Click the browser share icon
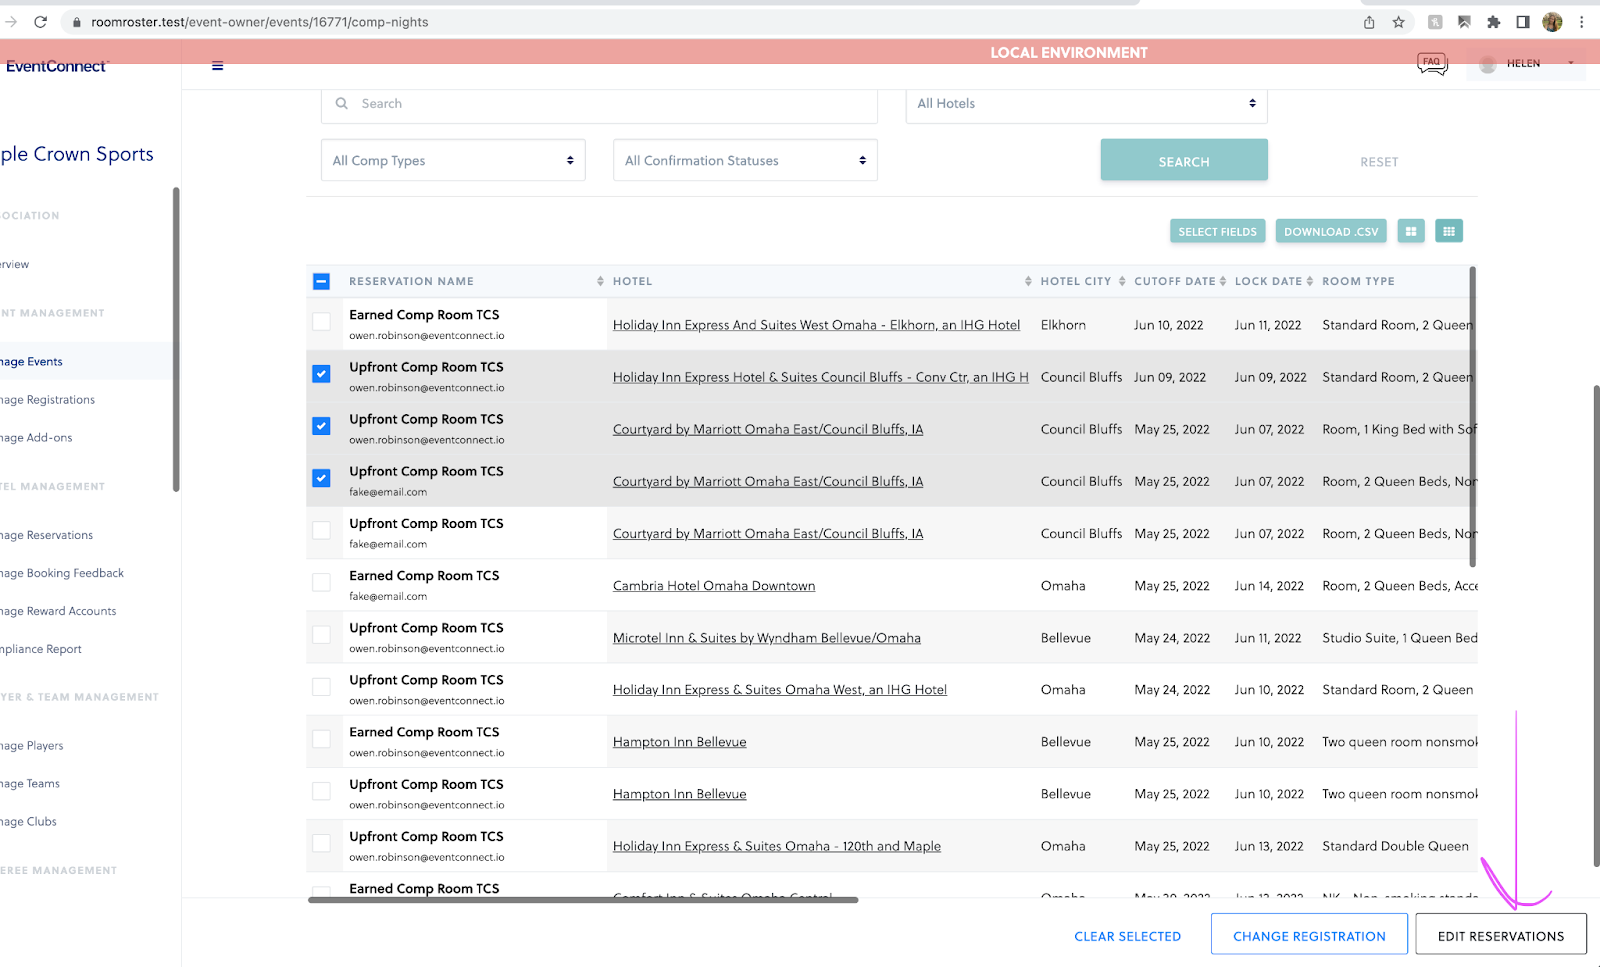 point(1369,22)
